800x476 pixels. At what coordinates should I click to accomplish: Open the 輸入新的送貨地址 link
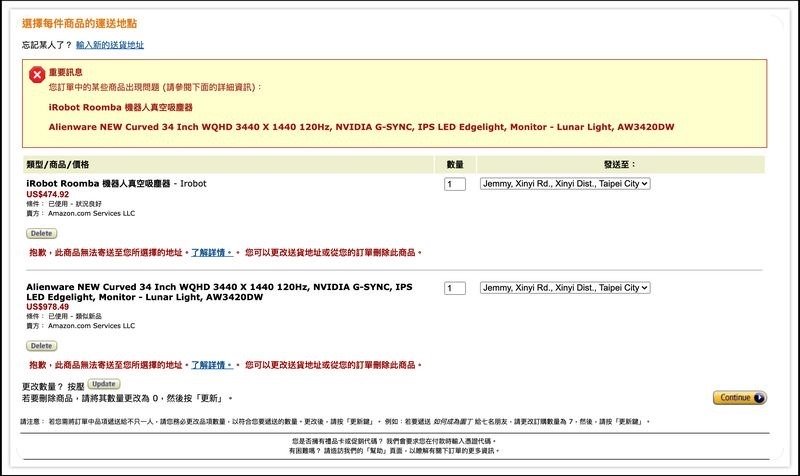(x=110, y=45)
